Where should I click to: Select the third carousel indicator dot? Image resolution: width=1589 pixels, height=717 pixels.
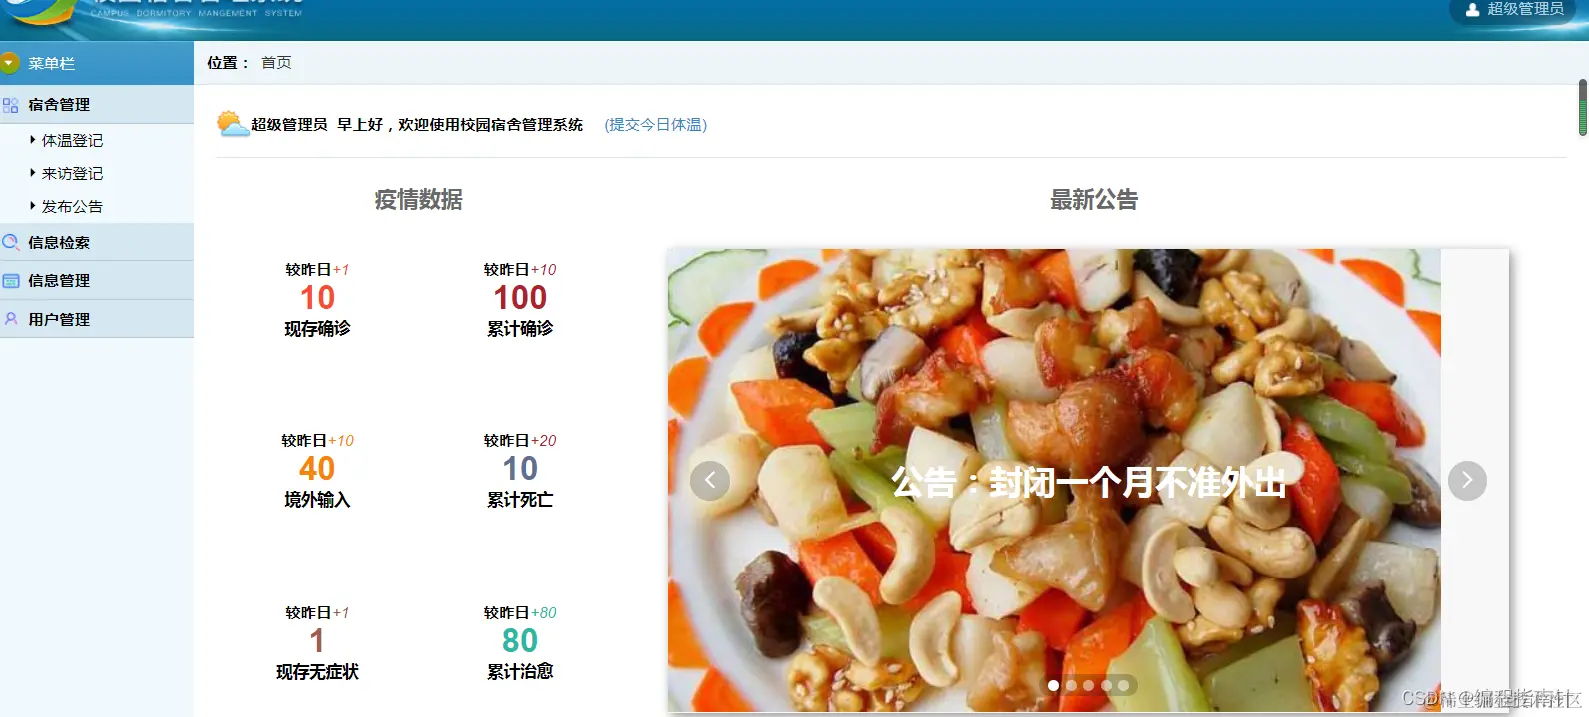[x=1088, y=686]
